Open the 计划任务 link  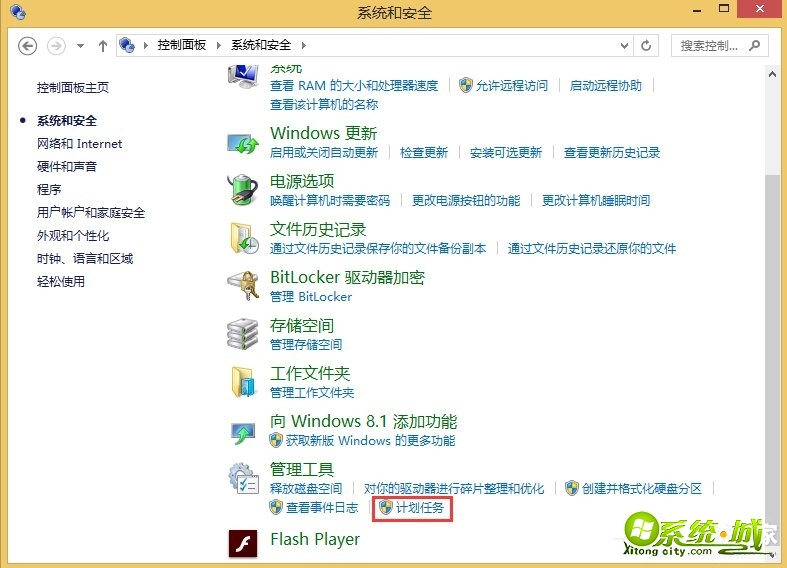coord(420,508)
